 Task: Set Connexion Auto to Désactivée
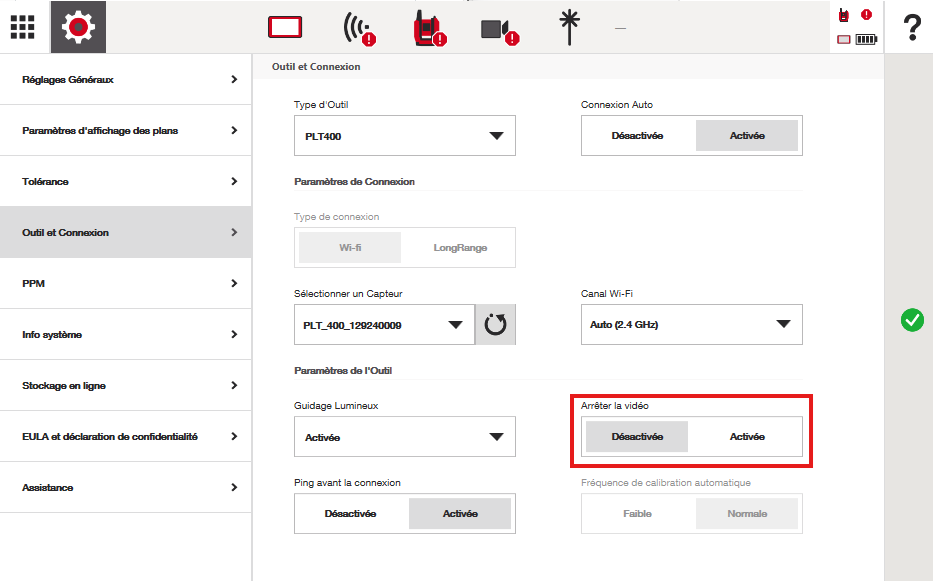pyautogui.click(x=637, y=136)
